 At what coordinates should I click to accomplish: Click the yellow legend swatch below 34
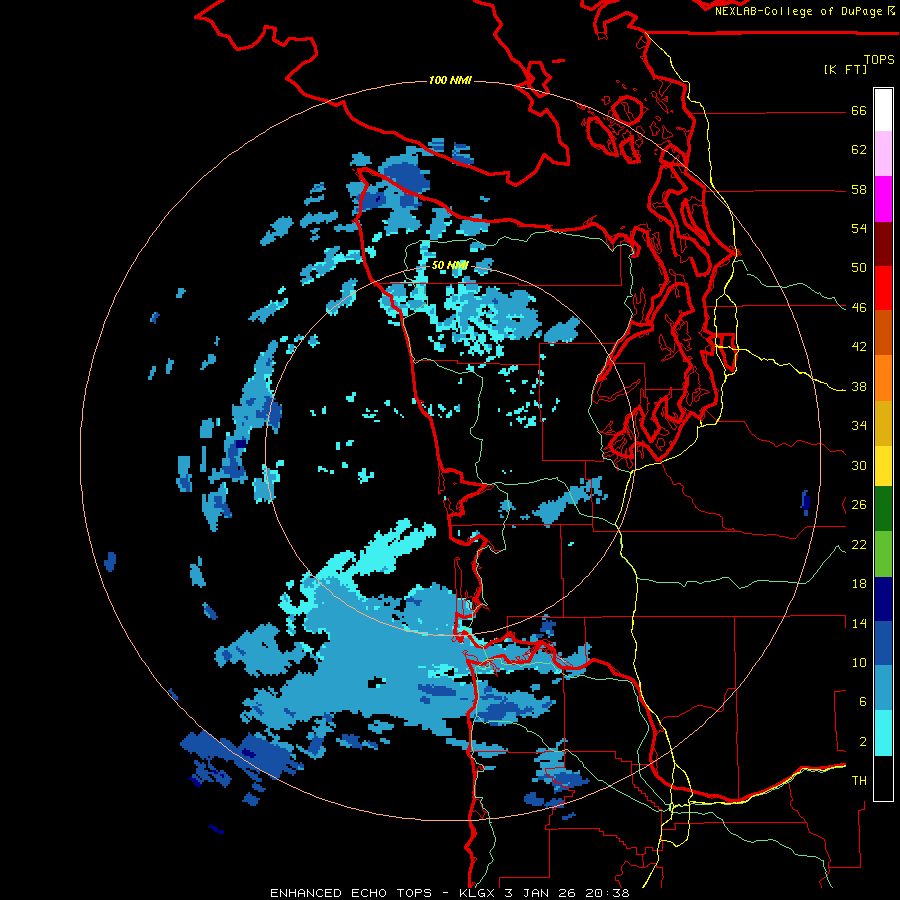coord(883,466)
